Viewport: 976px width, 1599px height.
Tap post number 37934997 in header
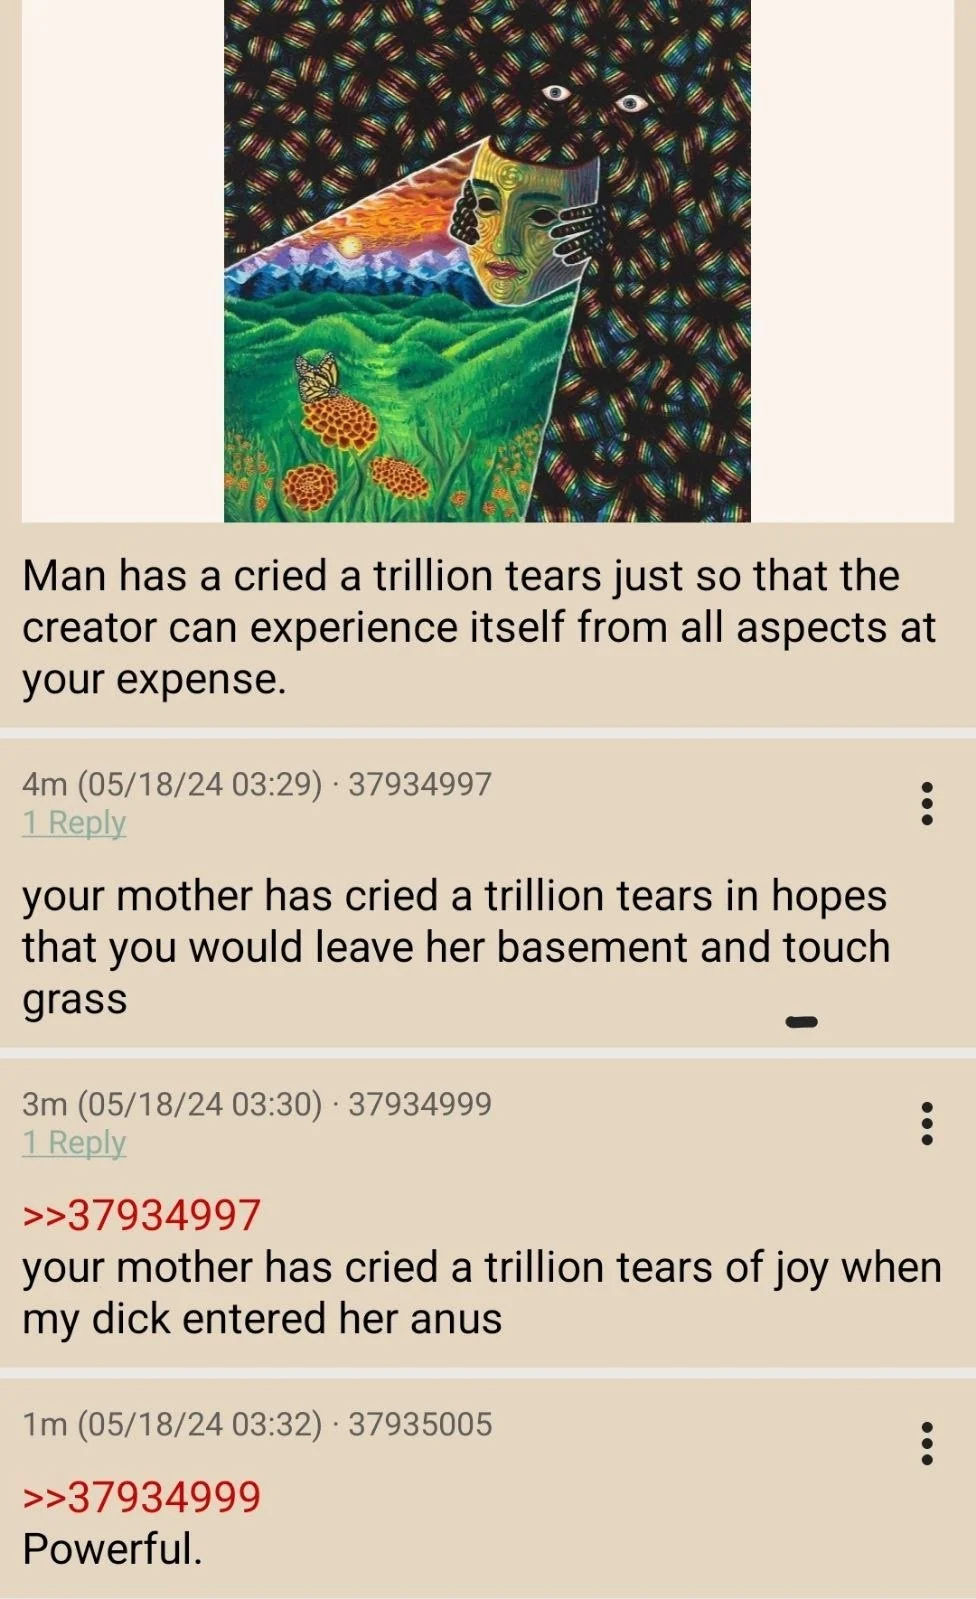pyautogui.click(x=420, y=784)
